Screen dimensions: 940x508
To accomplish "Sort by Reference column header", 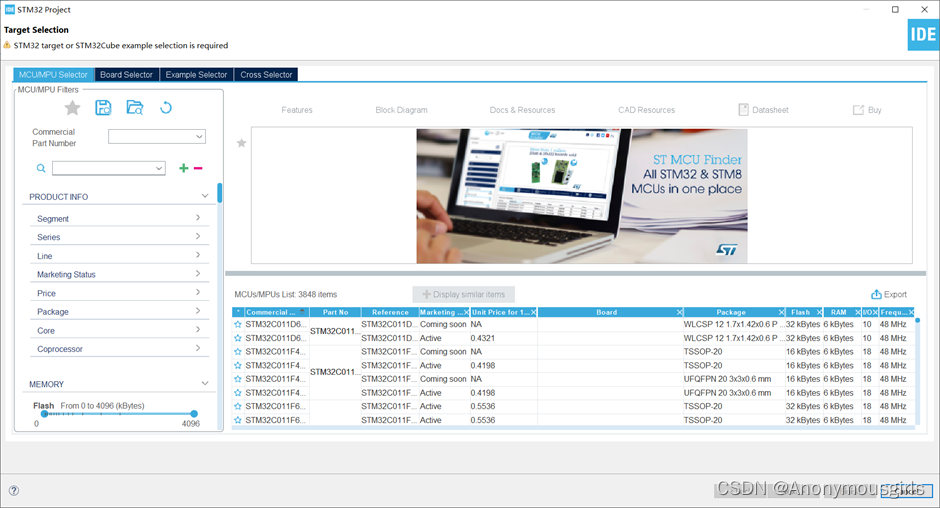I will (390, 312).
